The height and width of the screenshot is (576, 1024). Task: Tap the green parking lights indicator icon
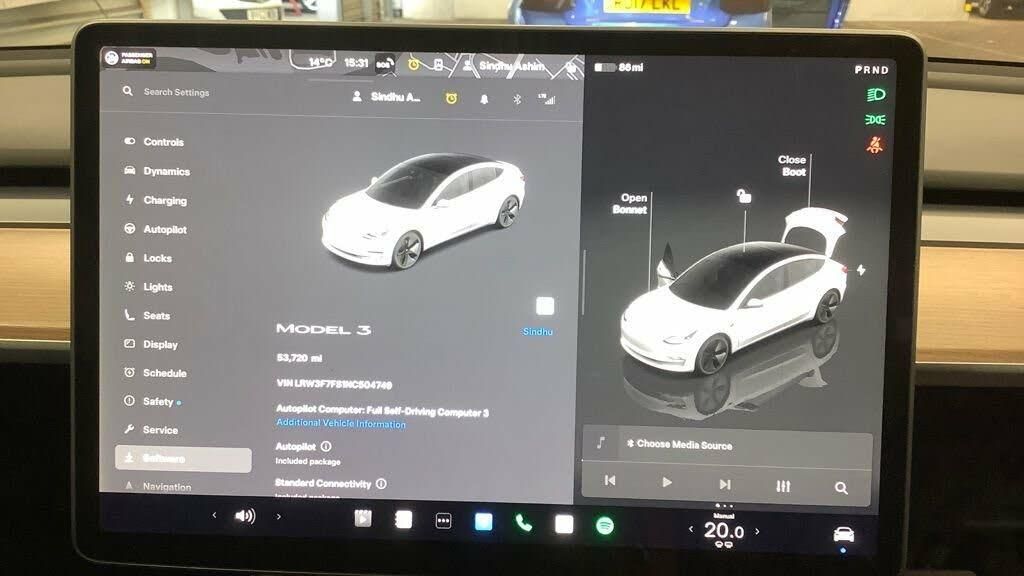click(x=875, y=120)
